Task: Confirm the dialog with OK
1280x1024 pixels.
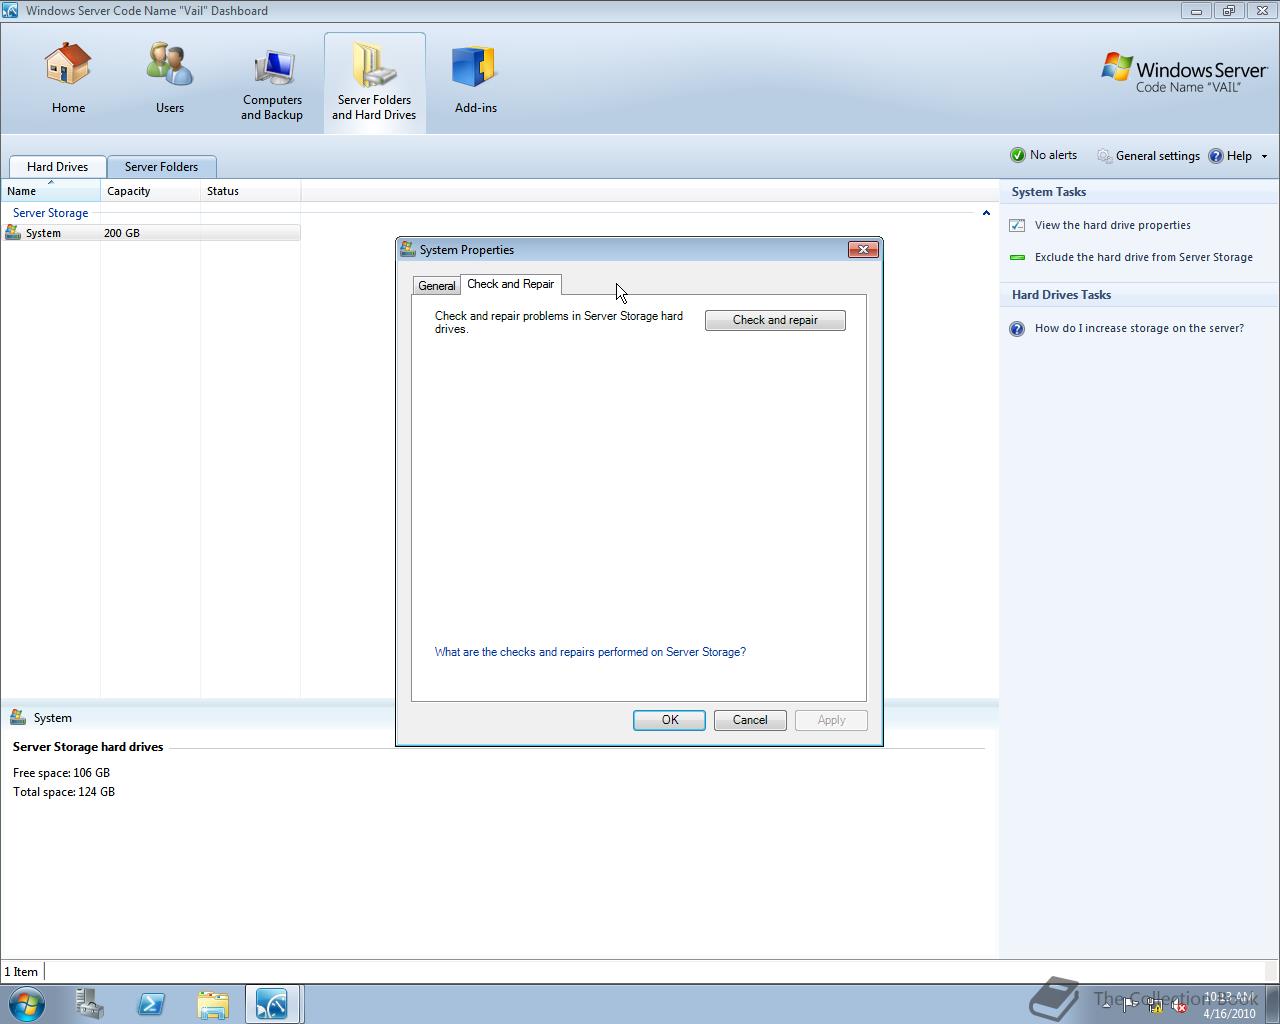Action: tap(669, 720)
